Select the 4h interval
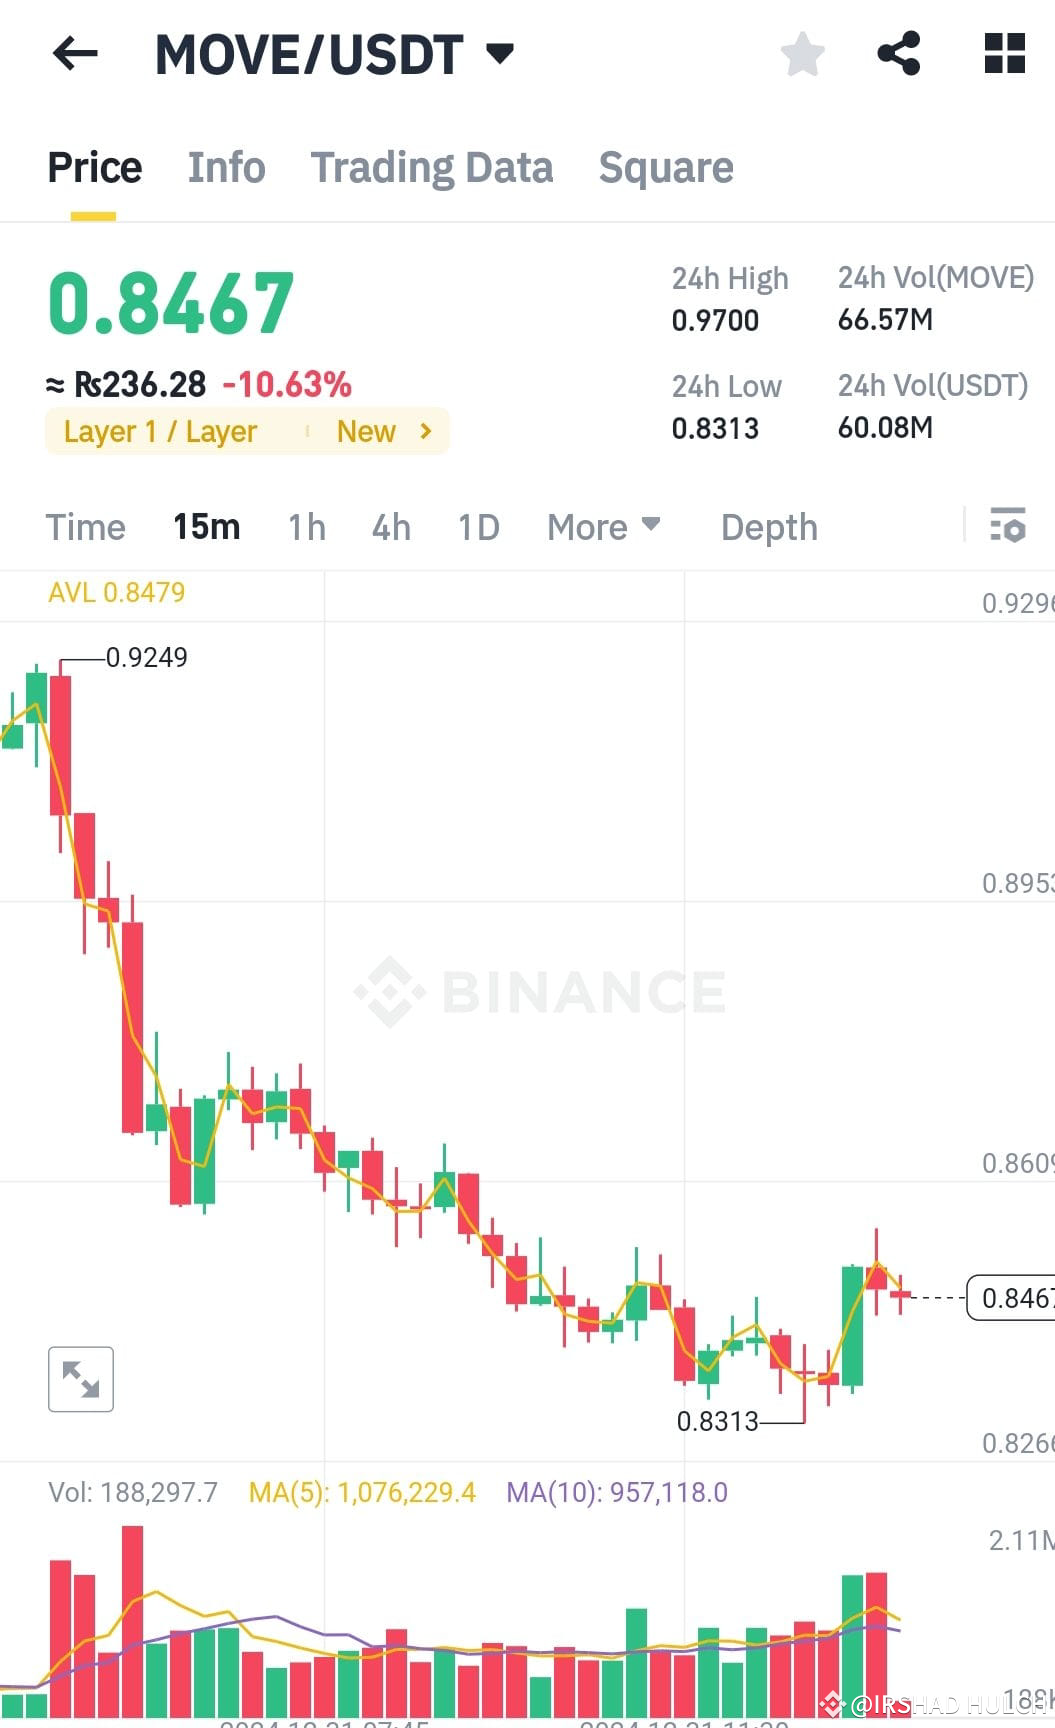 (x=390, y=527)
